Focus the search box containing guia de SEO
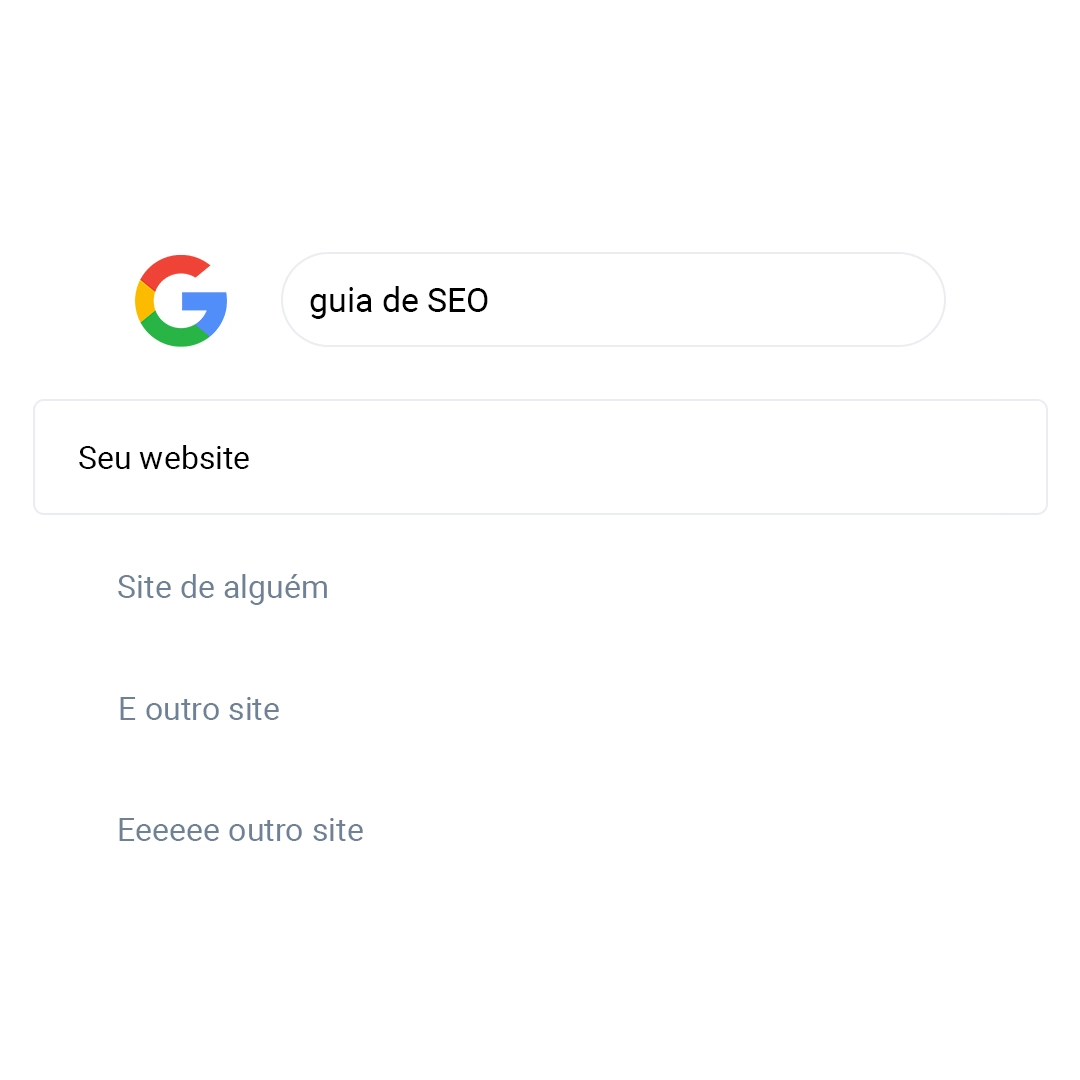The height and width of the screenshot is (1080, 1080). 613,300
